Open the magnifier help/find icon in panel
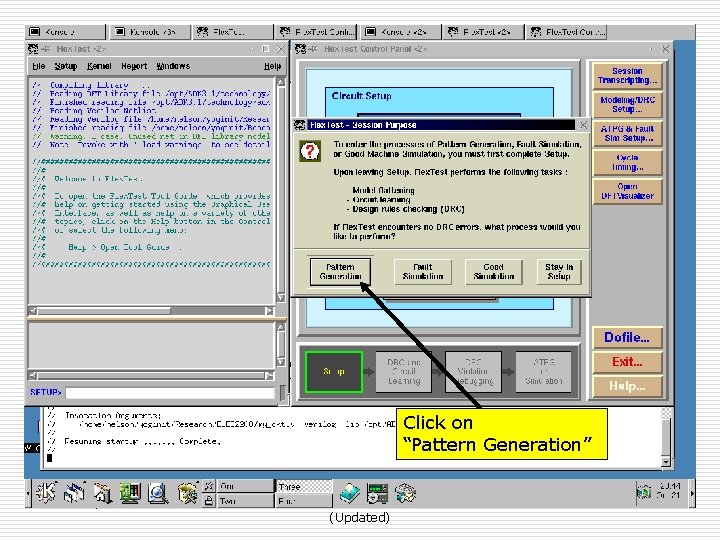 (x=158, y=493)
